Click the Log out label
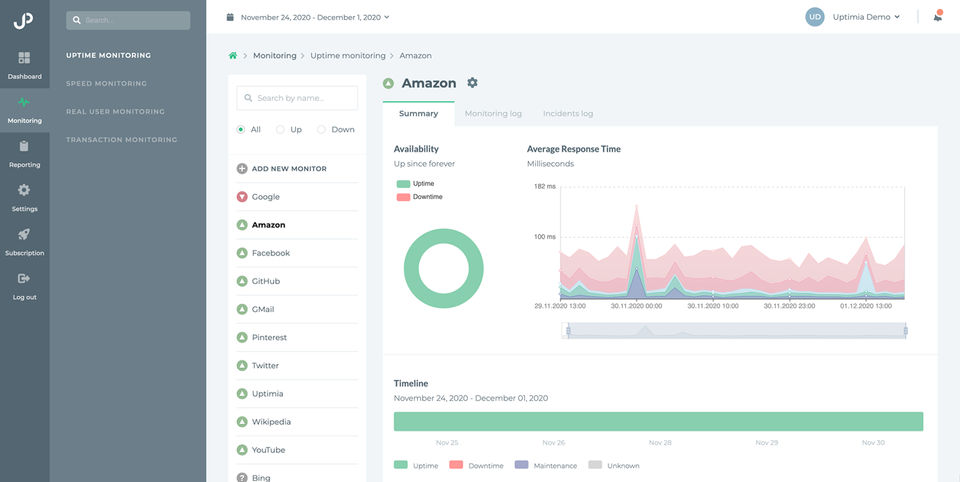Screen dimensions: 960x482 (x=24, y=297)
